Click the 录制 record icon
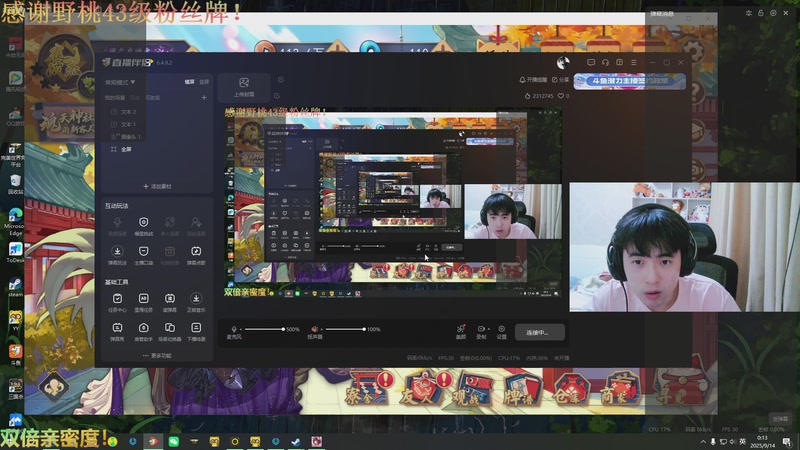 click(x=481, y=329)
